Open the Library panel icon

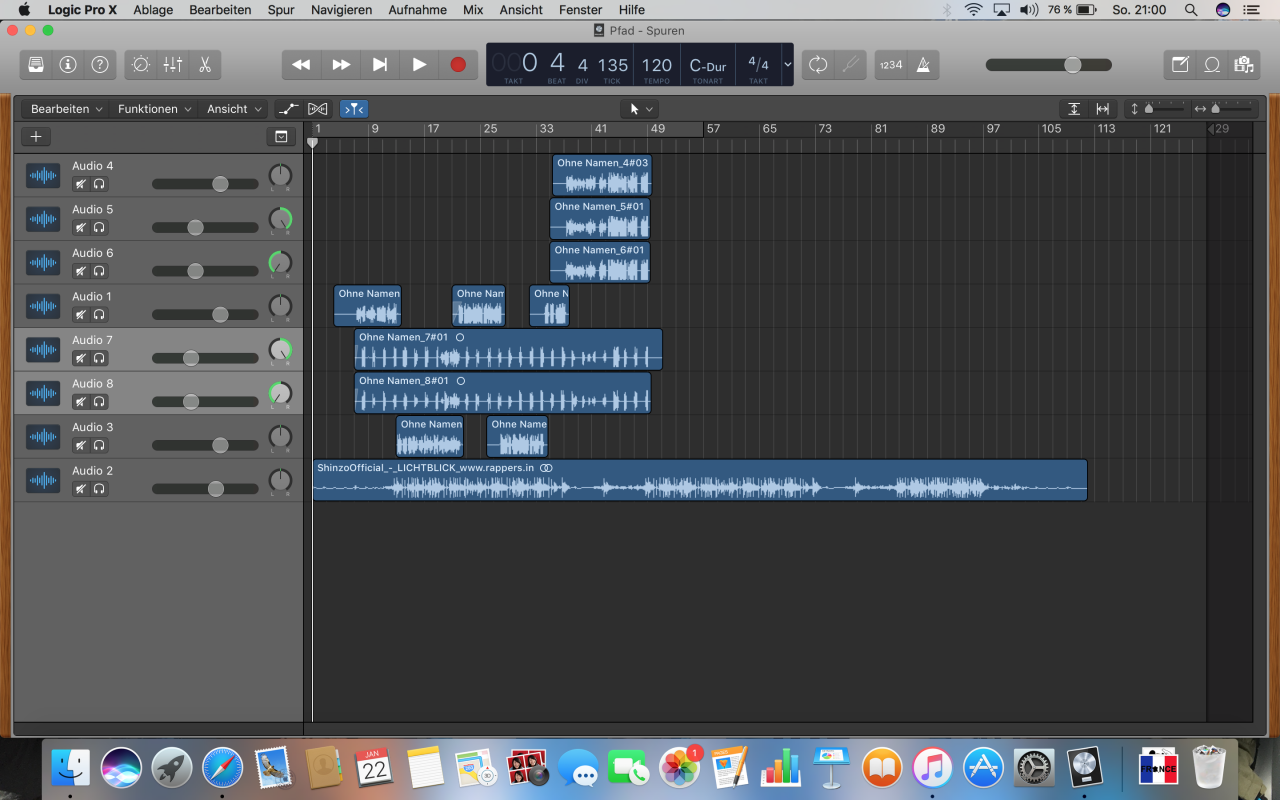click(36, 65)
